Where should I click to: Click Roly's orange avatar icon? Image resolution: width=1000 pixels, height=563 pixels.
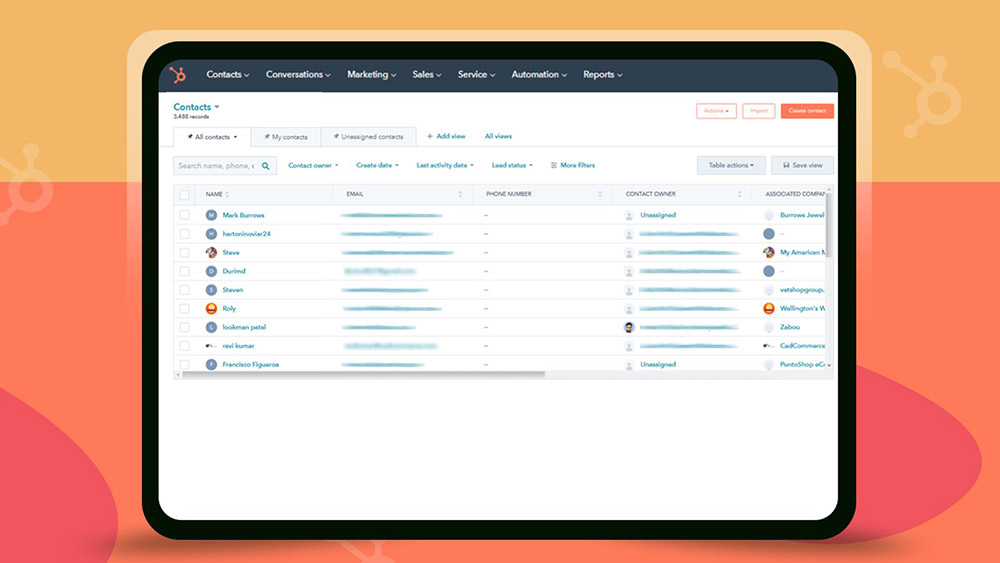[211, 309]
